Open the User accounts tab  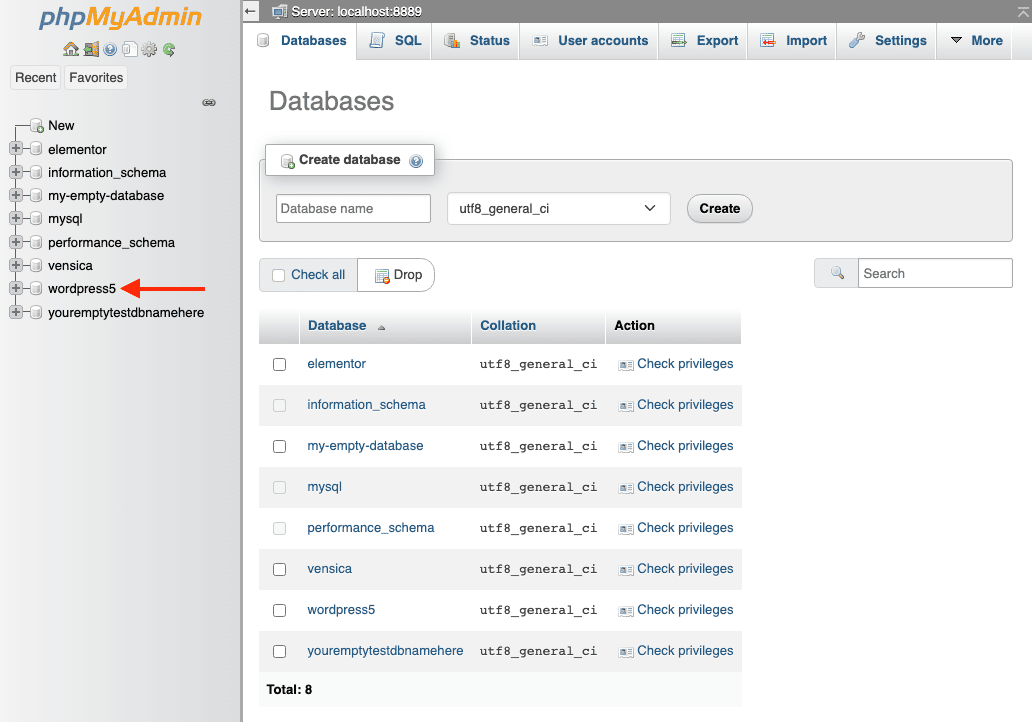click(x=590, y=41)
